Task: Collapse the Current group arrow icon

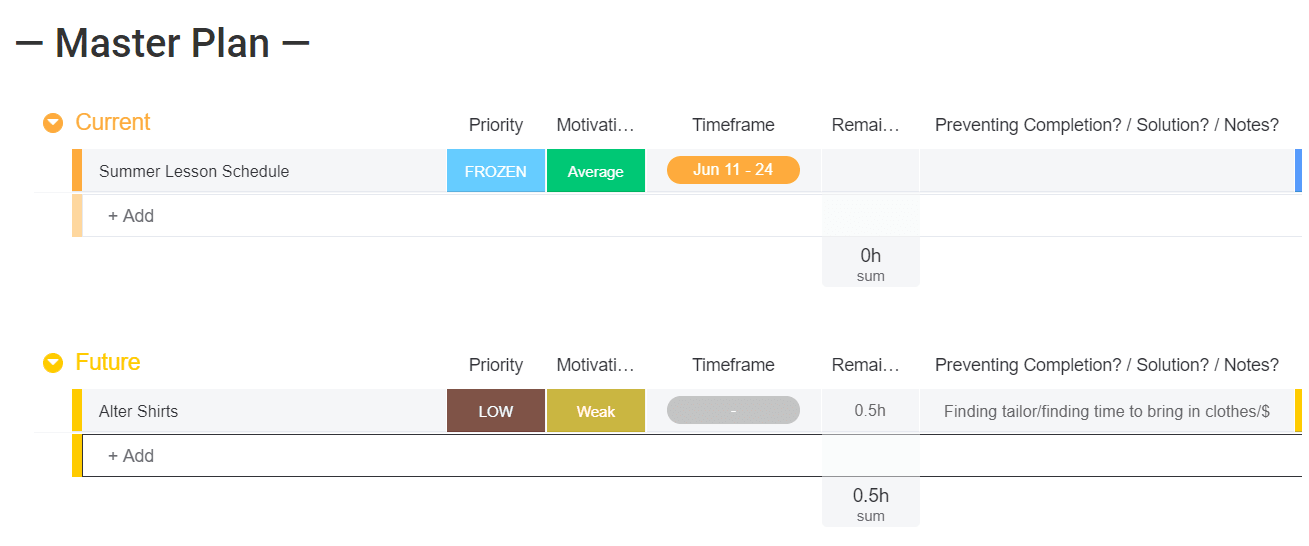Action: point(53,123)
